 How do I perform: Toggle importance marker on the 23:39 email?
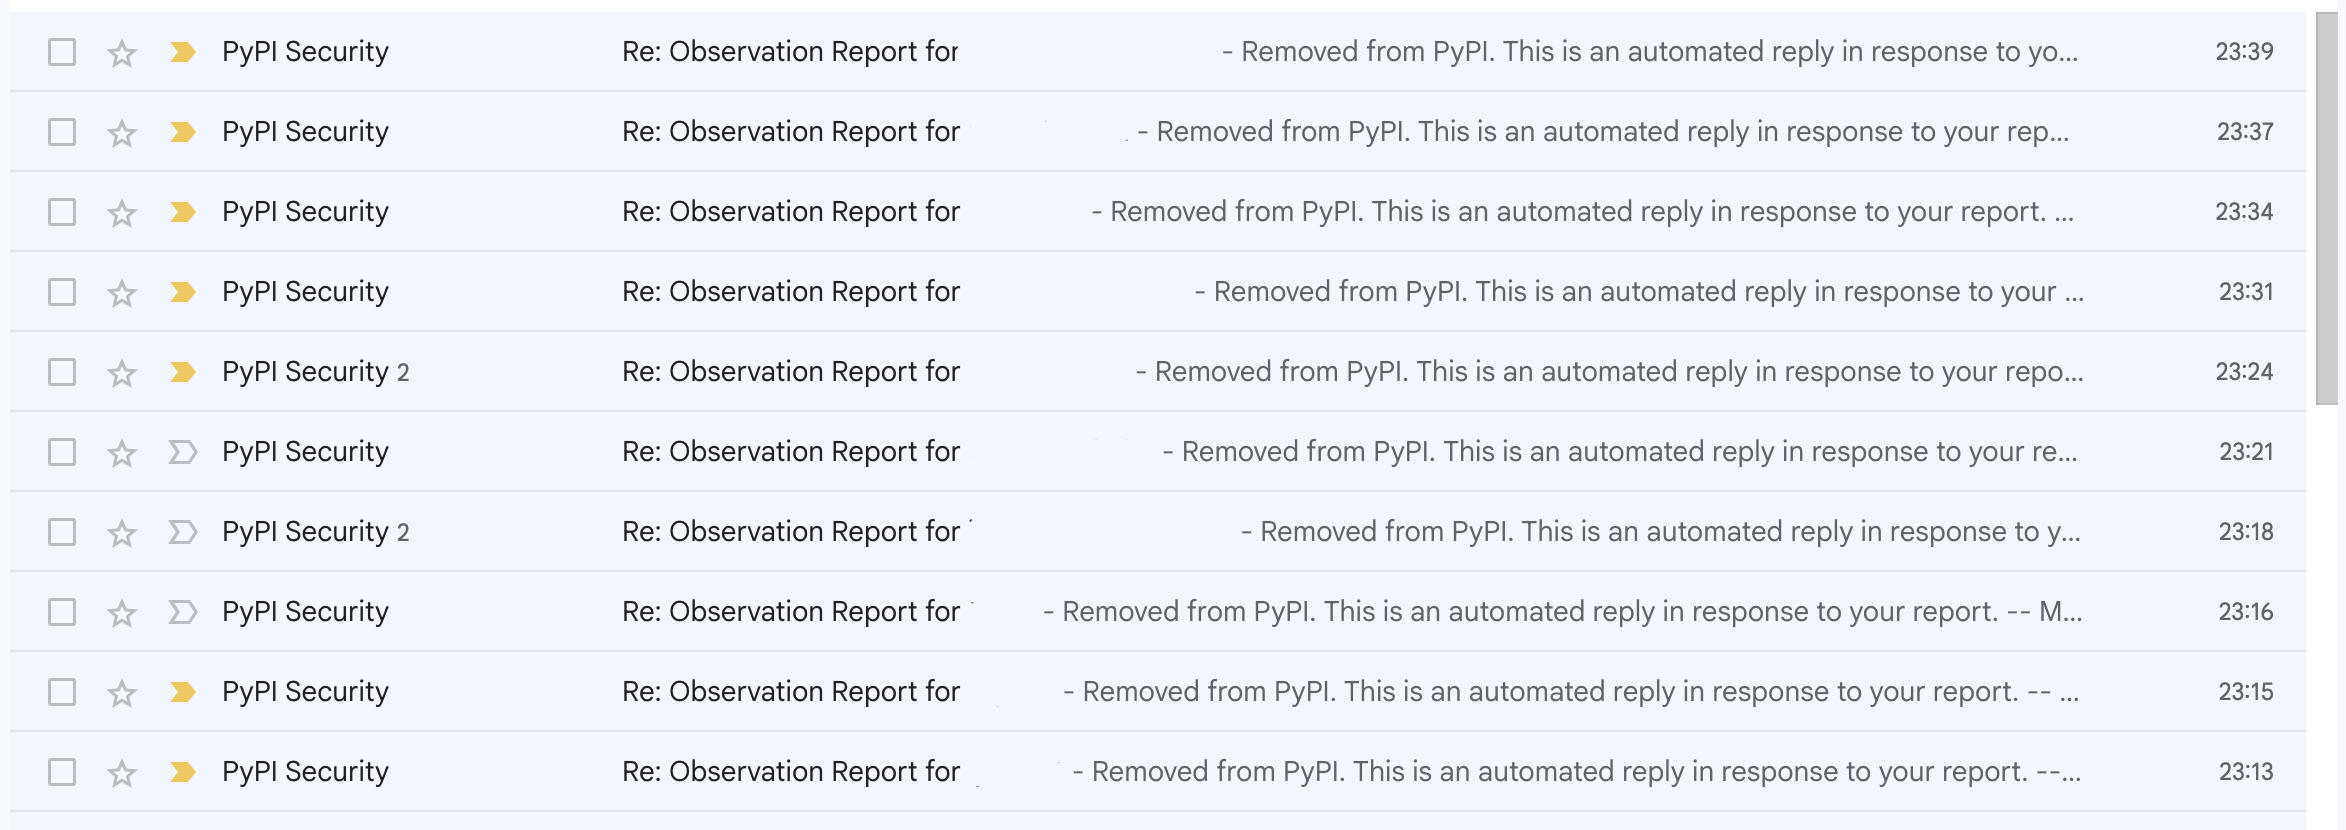[x=182, y=52]
